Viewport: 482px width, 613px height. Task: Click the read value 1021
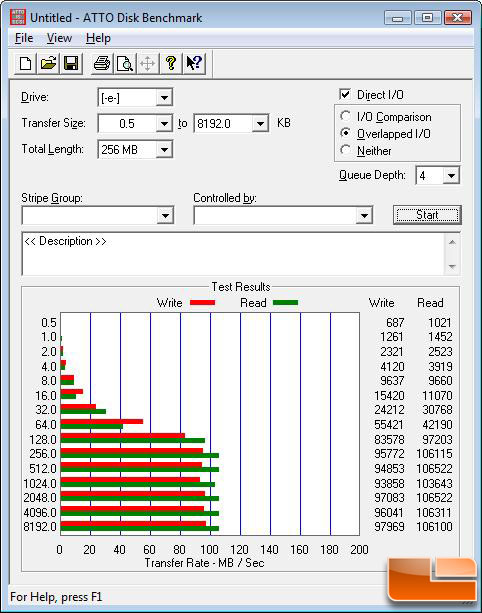(x=440, y=323)
